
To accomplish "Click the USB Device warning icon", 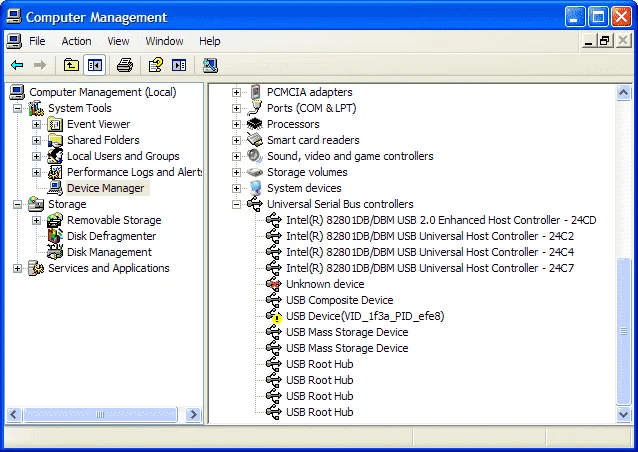I will 274,316.
